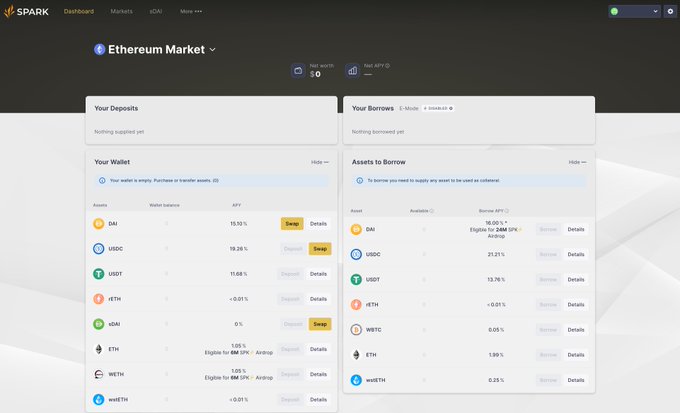Hide the Assets to Borrow panel
The height and width of the screenshot is (413, 680).
578,162
